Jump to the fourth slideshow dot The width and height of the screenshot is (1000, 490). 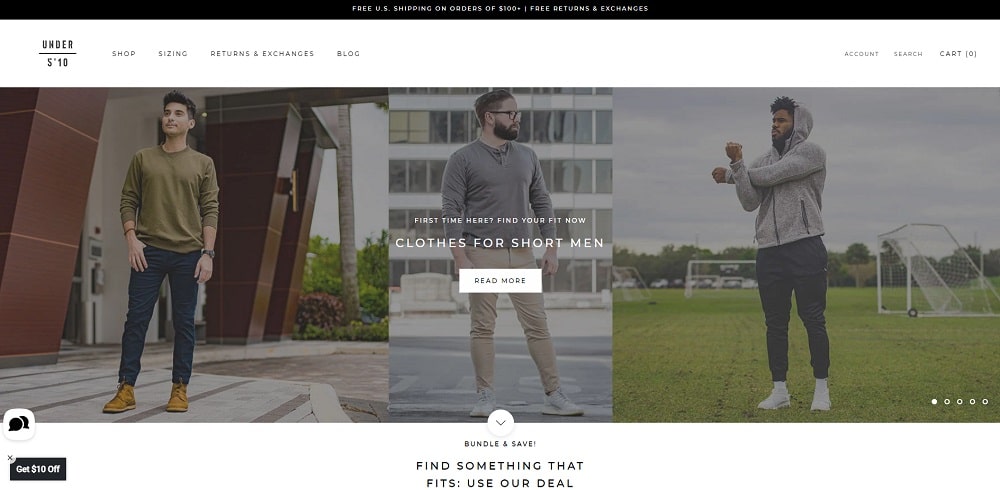point(973,401)
